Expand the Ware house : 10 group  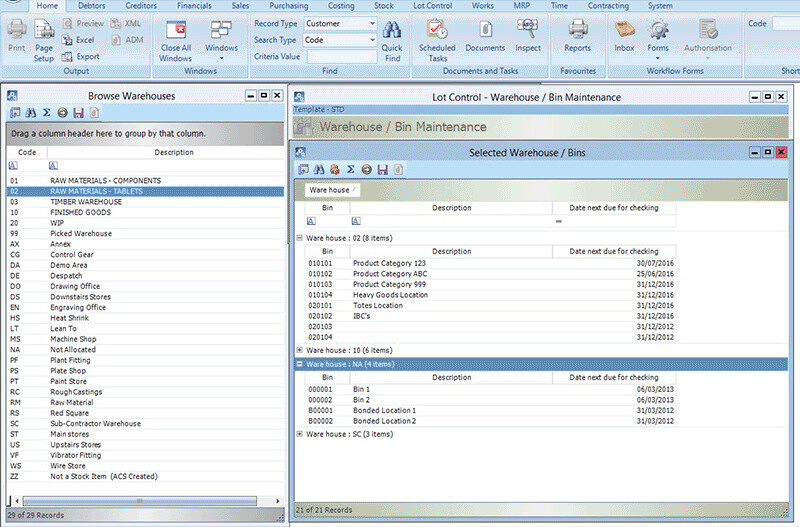300,350
